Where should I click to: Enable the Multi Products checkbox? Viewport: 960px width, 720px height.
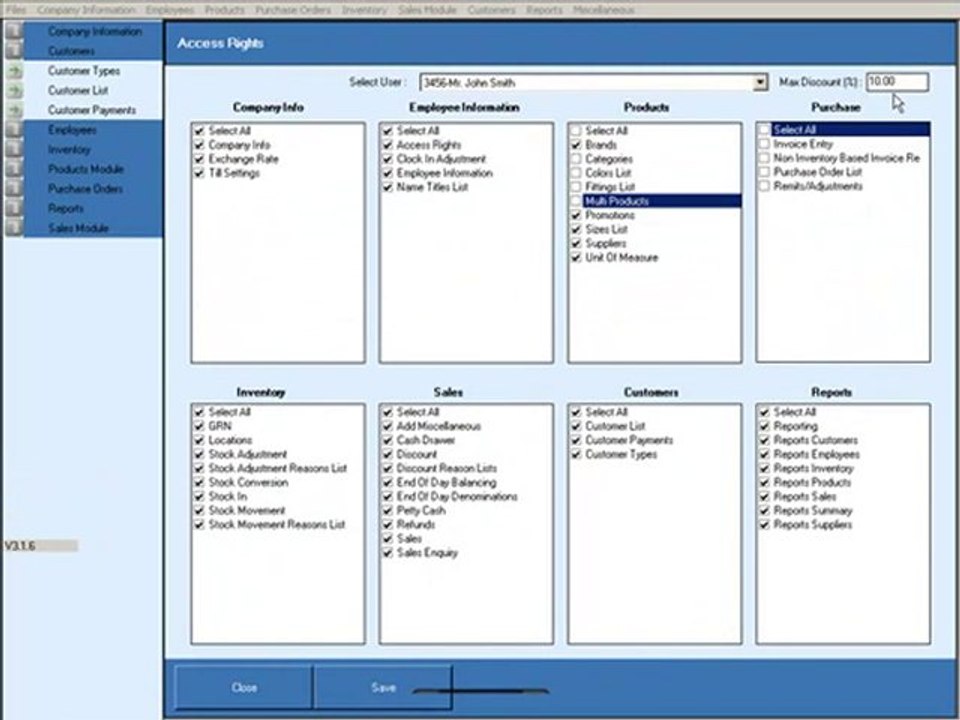coord(576,201)
